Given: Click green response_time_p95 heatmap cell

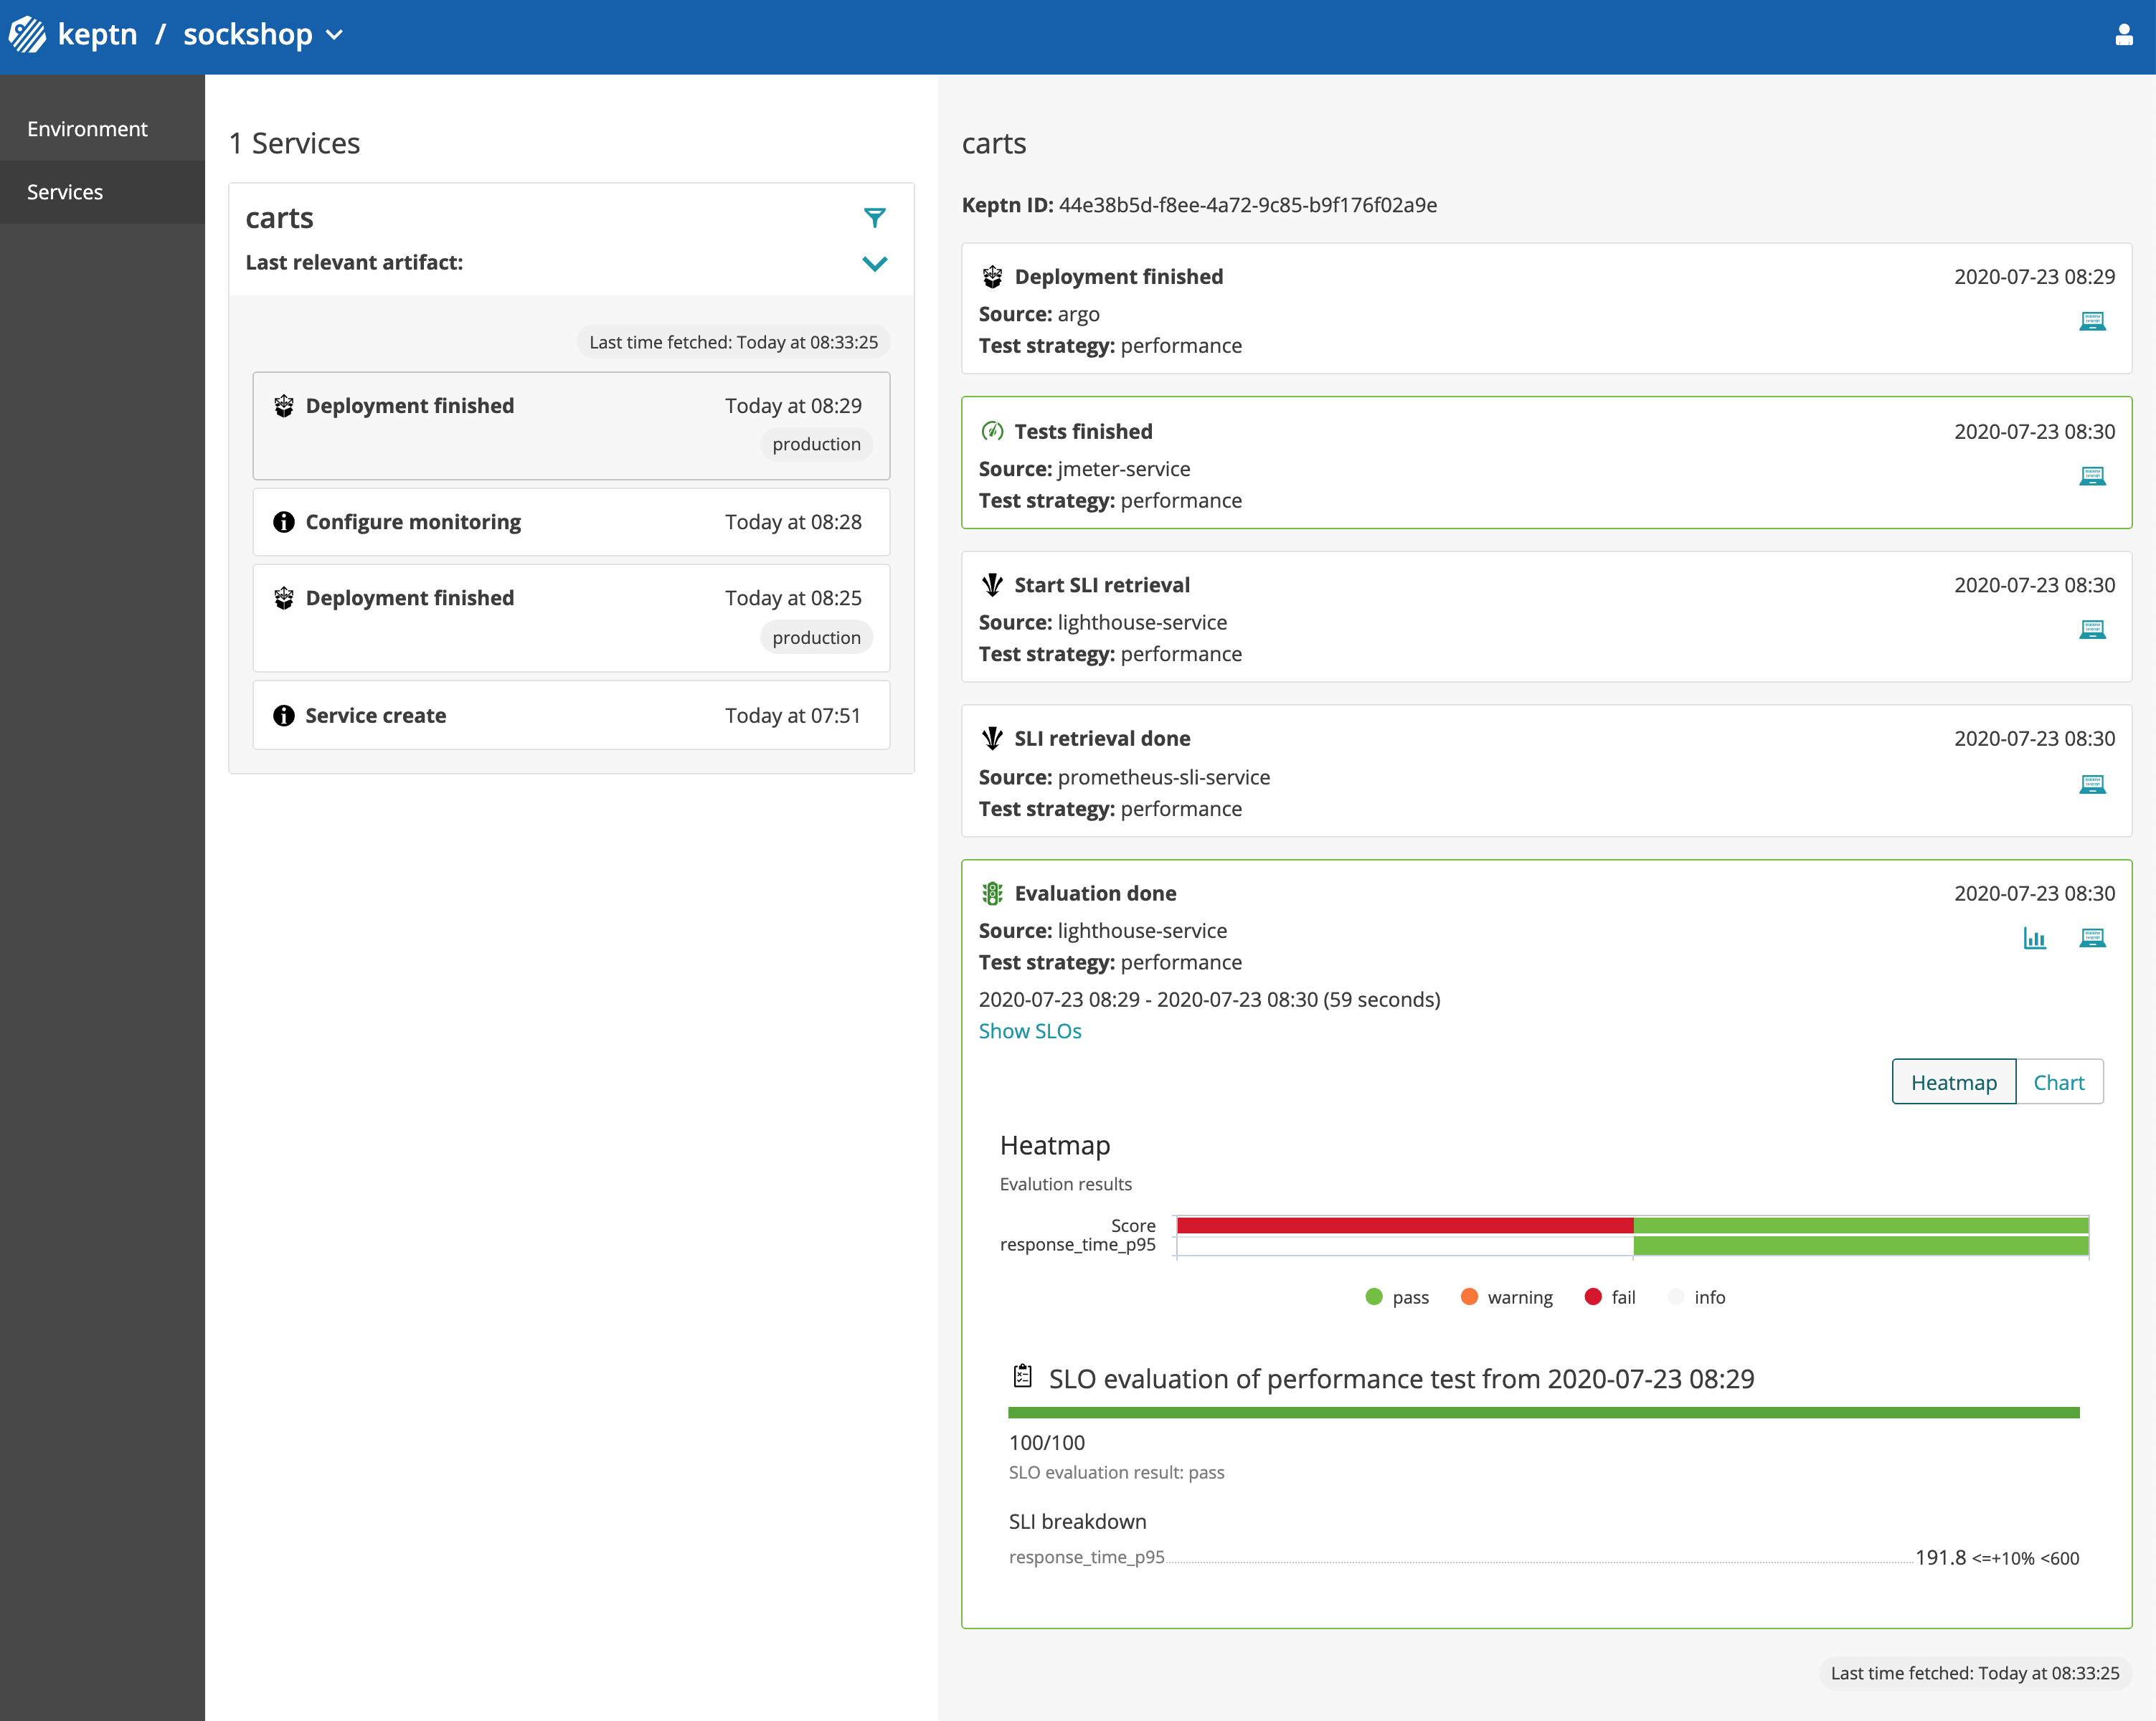Looking at the screenshot, I should (1861, 1245).
